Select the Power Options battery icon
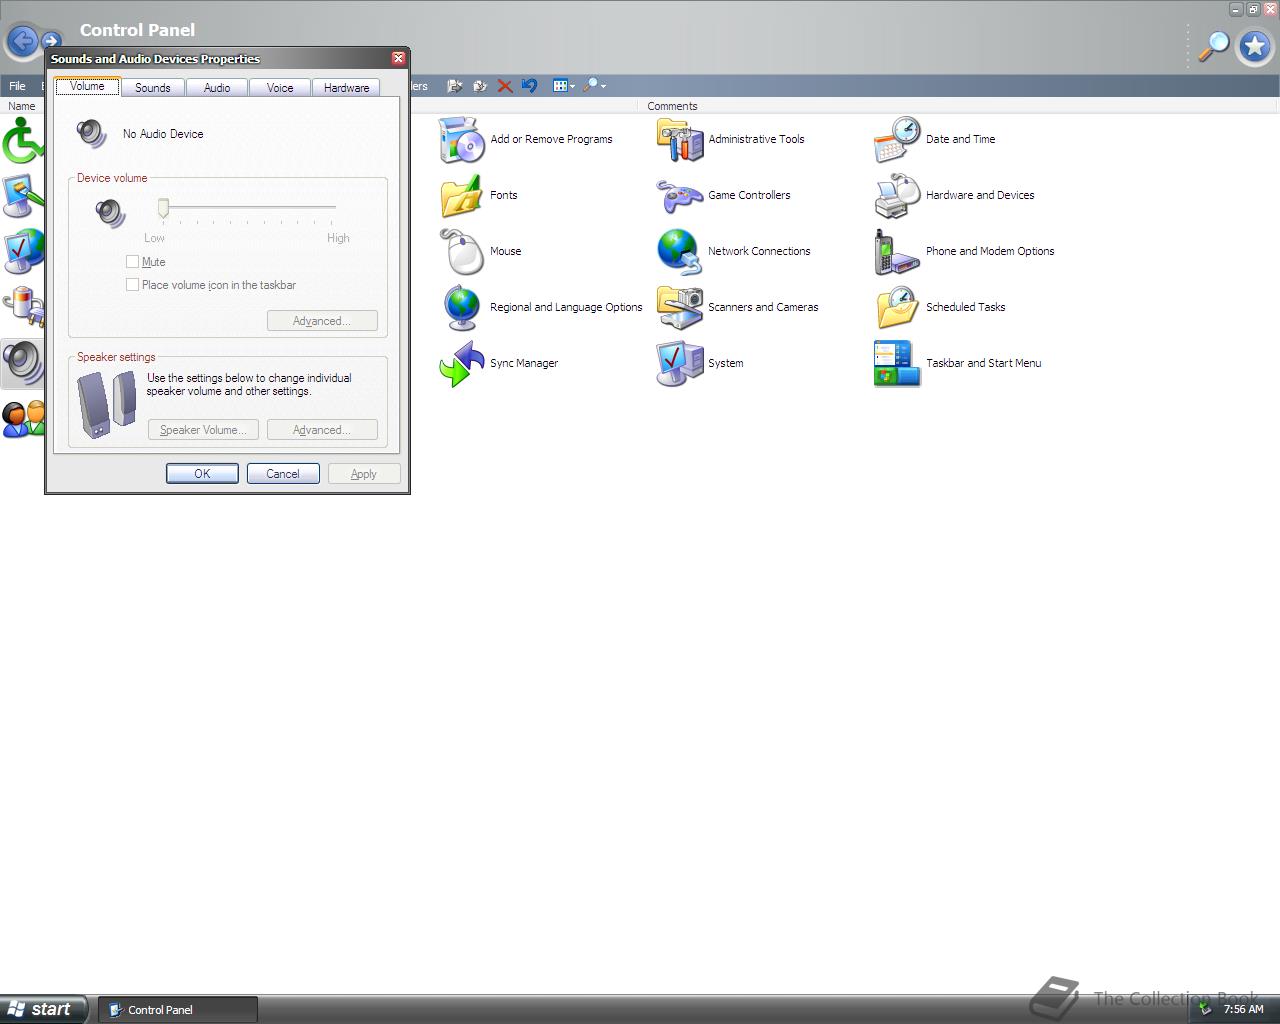The image size is (1280, 1024). [x=22, y=308]
